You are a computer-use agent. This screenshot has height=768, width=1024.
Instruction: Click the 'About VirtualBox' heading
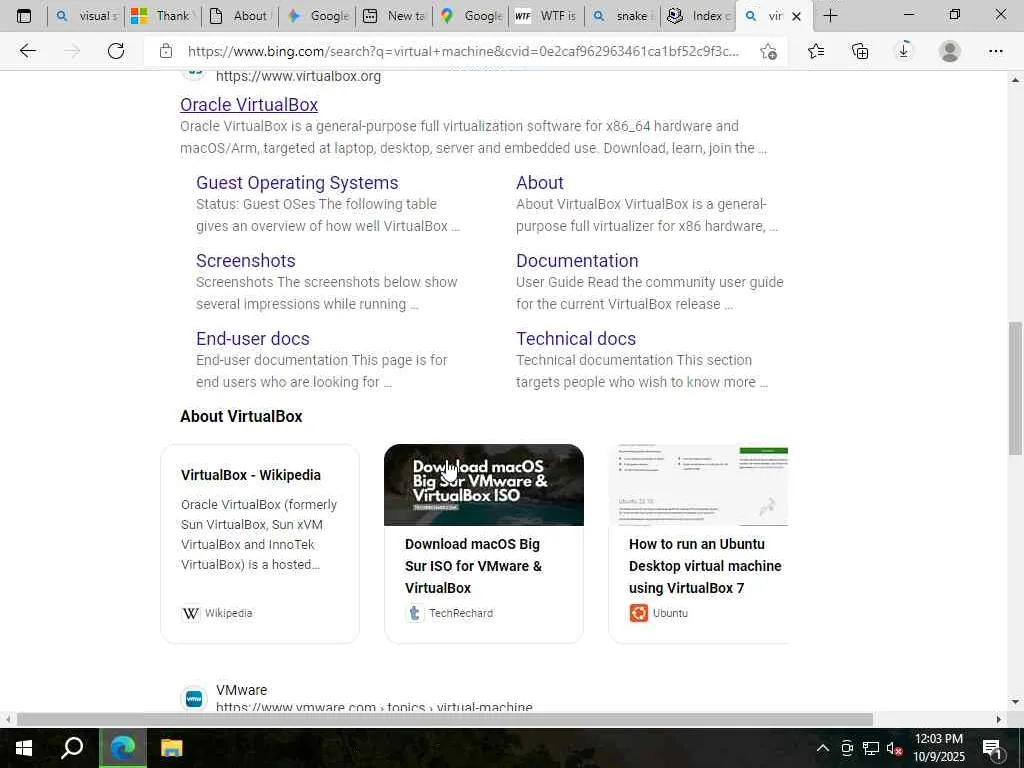241,417
